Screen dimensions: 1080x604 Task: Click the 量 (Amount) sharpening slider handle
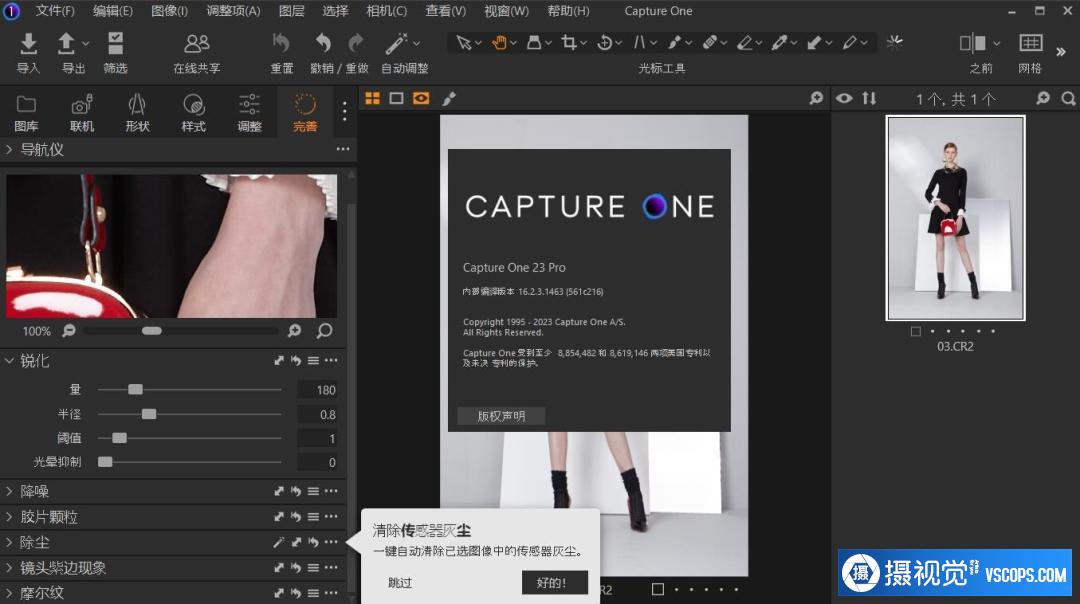135,390
